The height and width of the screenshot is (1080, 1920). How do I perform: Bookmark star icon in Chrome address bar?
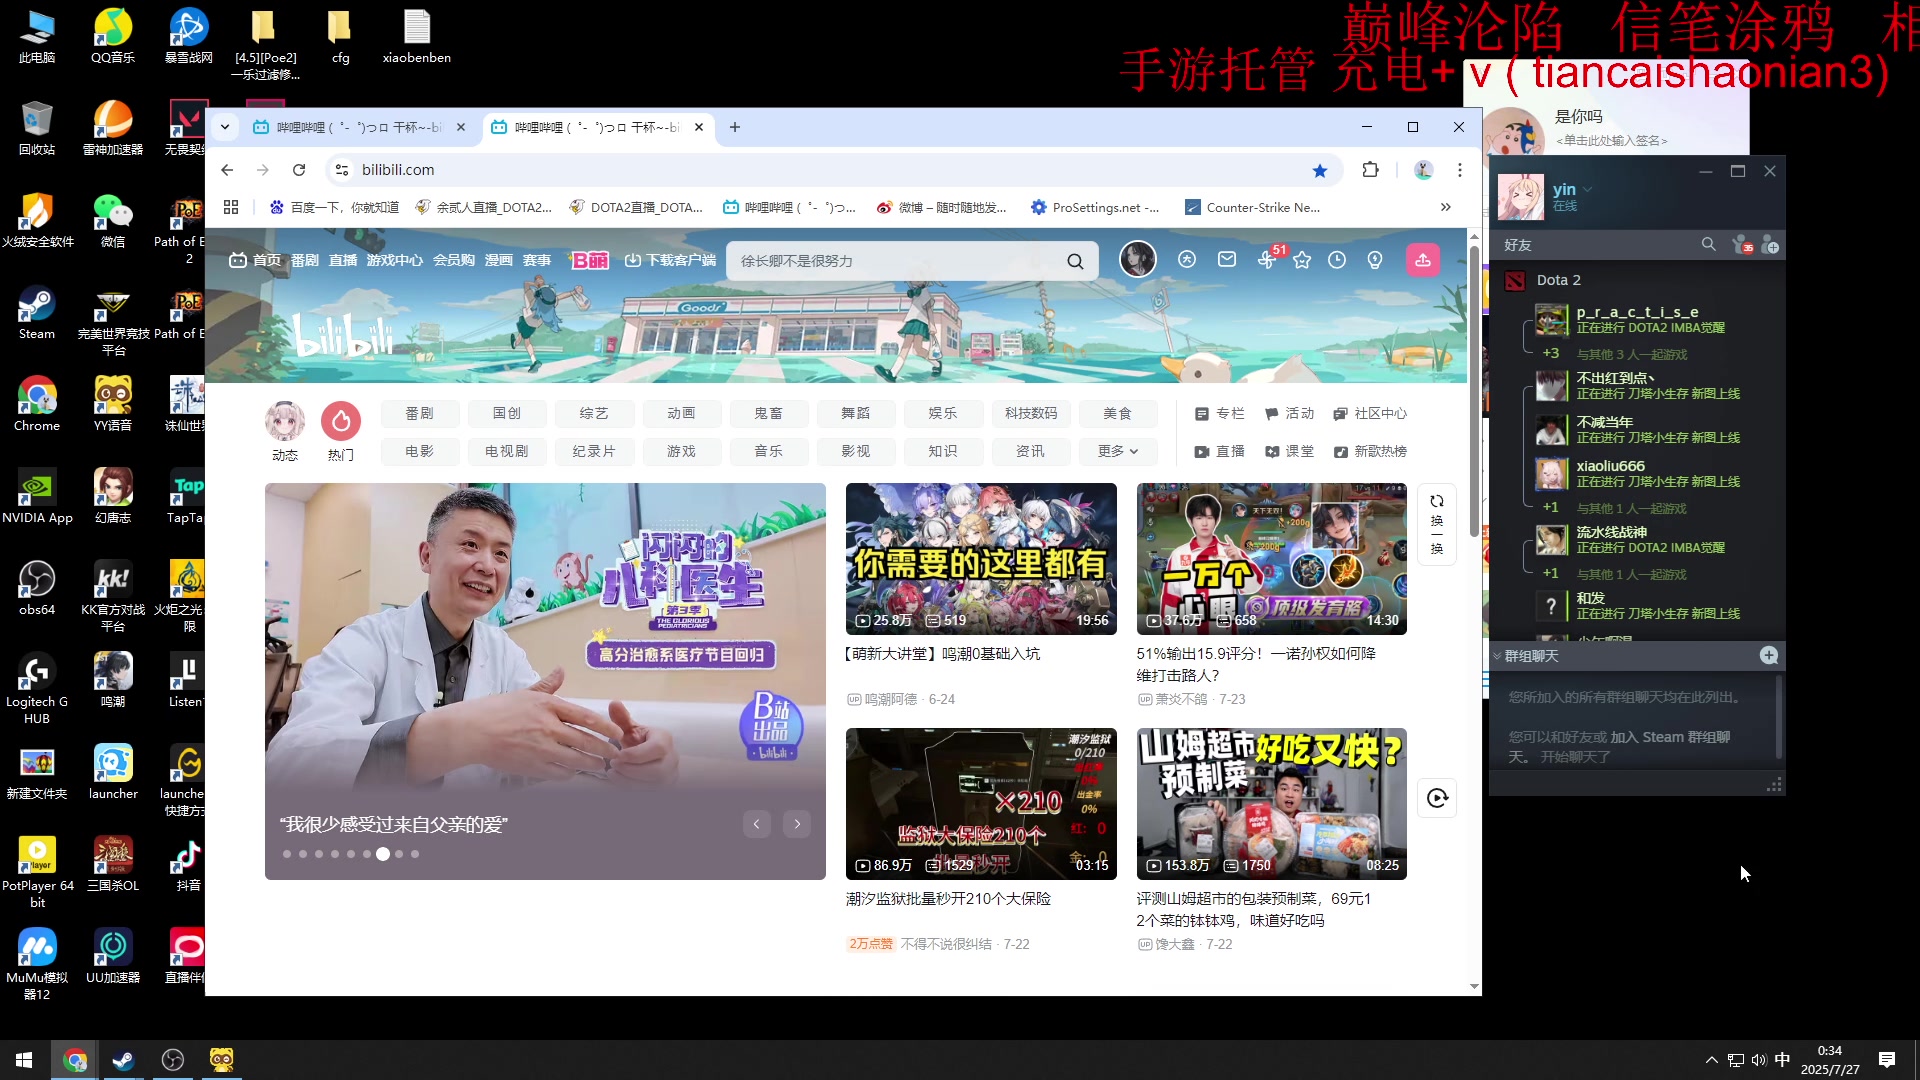(1320, 170)
